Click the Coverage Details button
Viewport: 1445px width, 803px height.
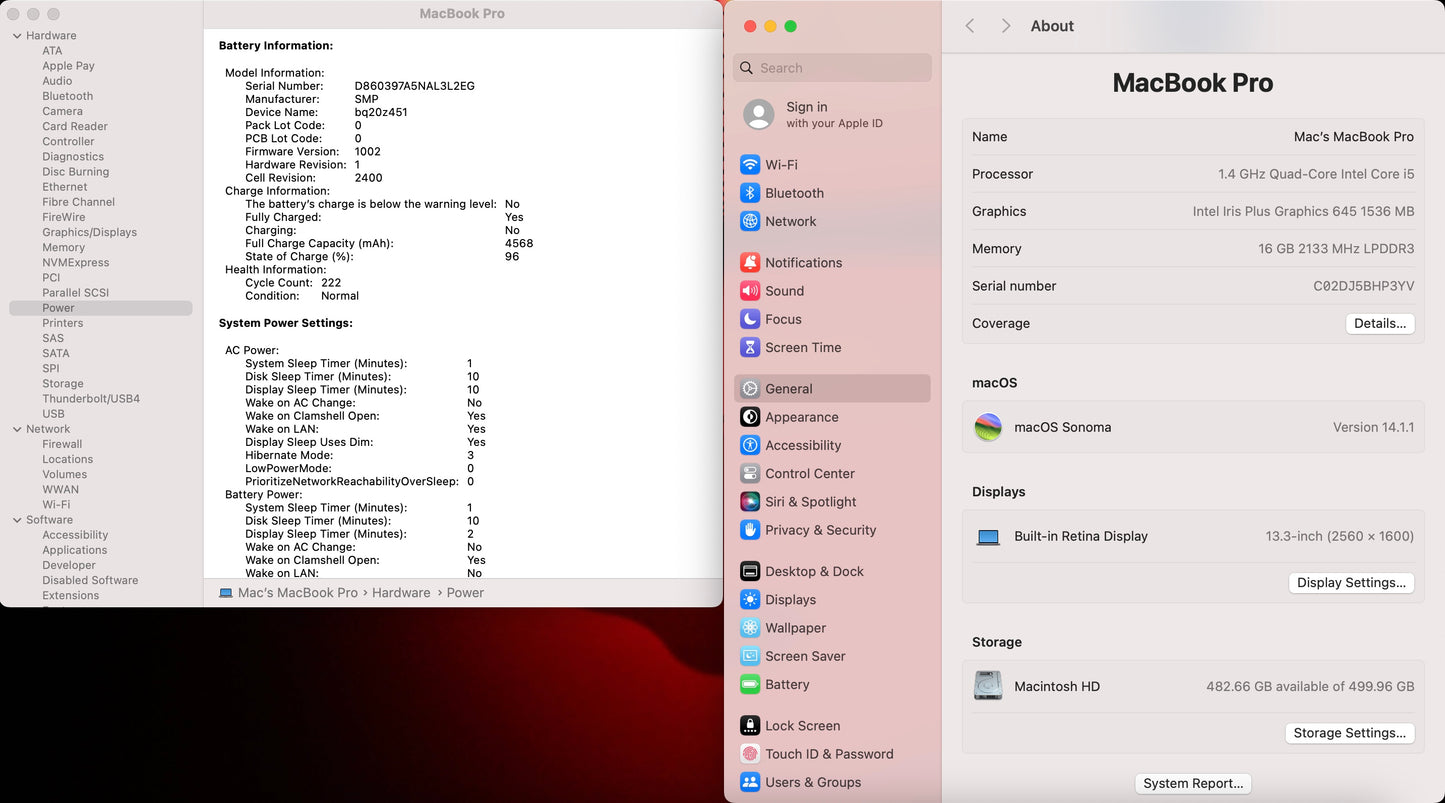pyautogui.click(x=1379, y=324)
